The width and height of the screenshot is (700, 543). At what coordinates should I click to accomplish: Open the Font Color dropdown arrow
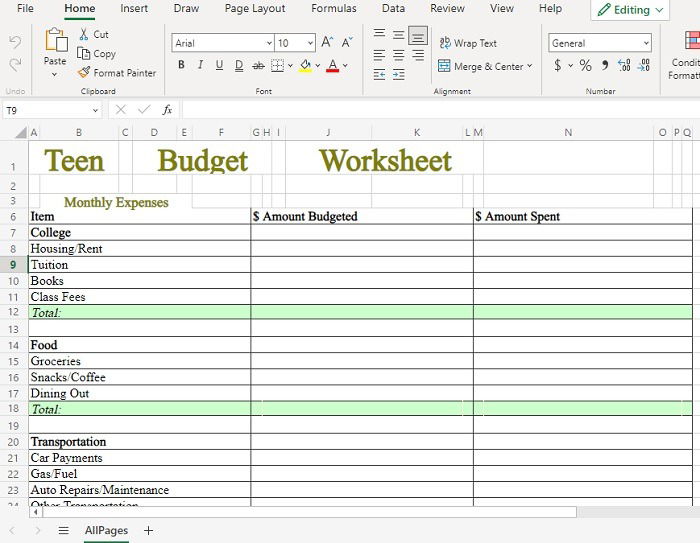click(345, 66)
